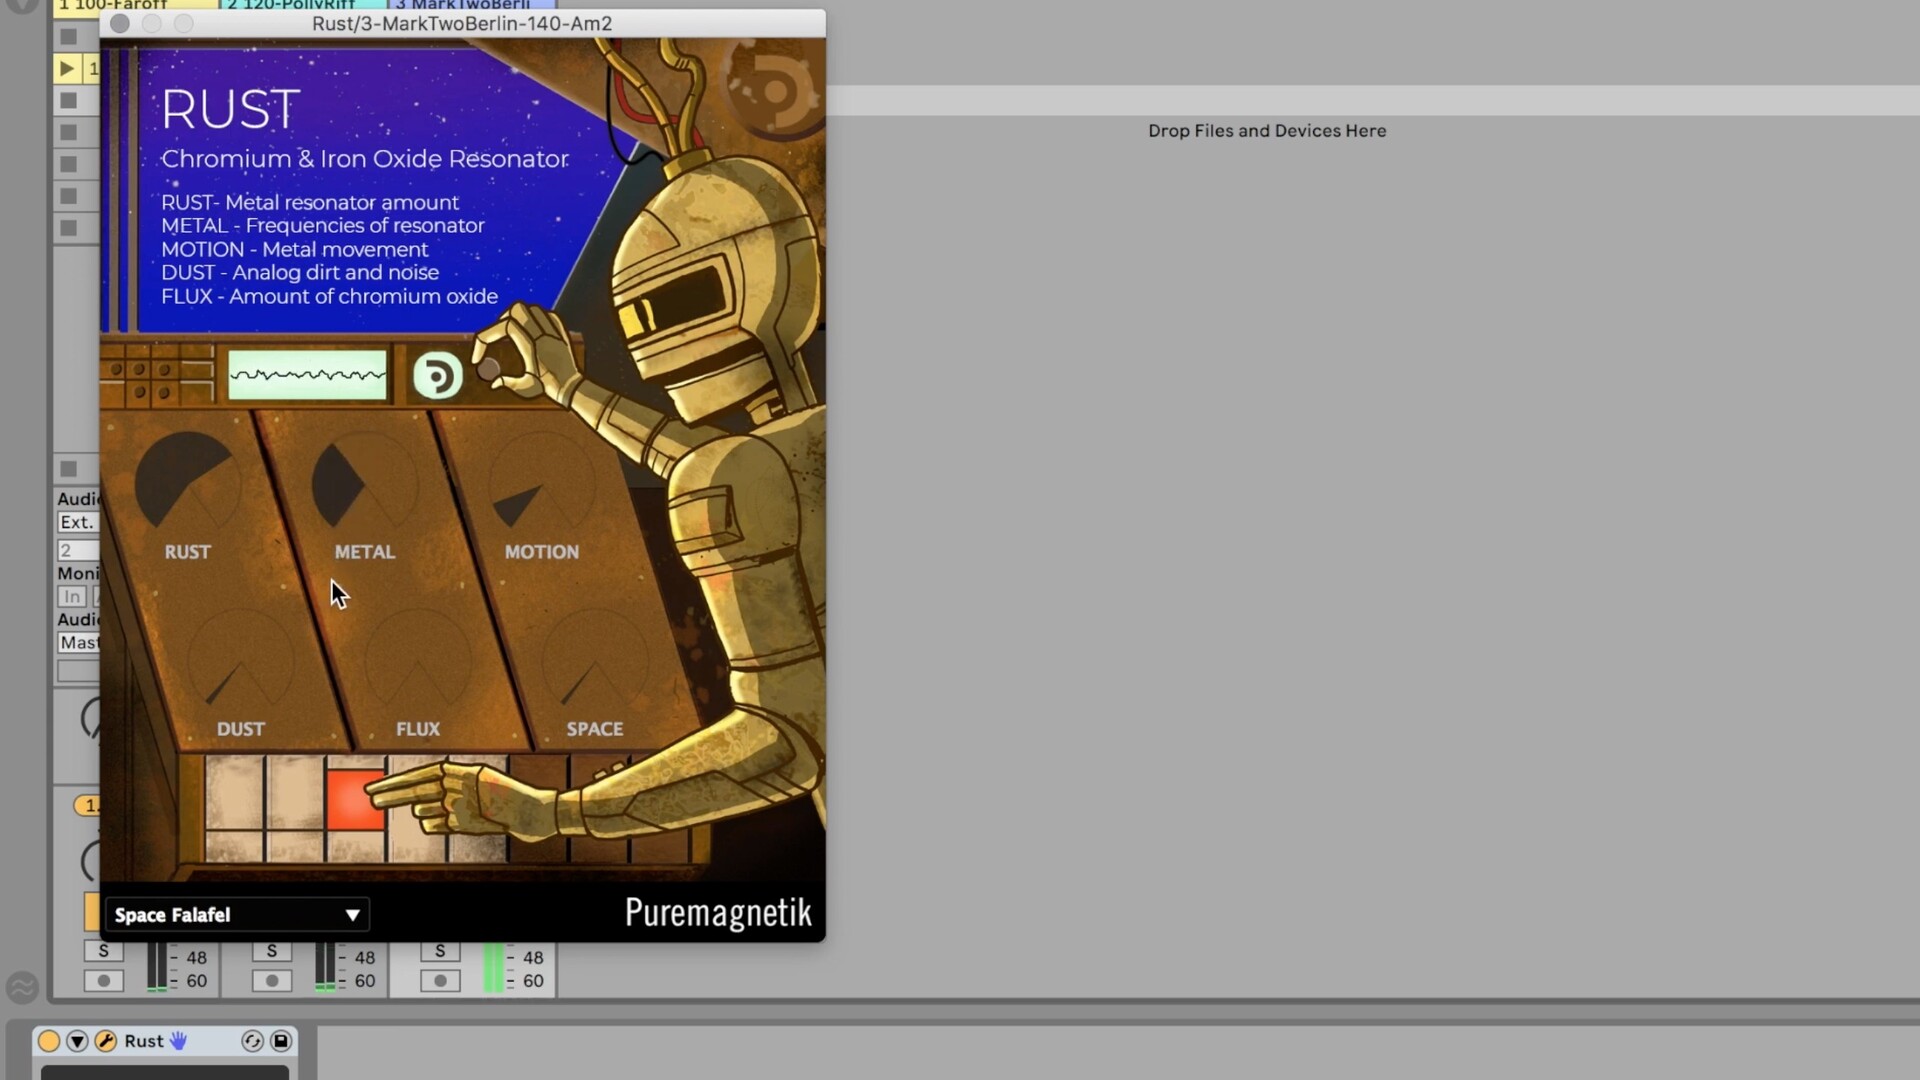1920x1080 pixels.
Task: Click the blue hand icon beside Rust
Action: coord(179,1041)
